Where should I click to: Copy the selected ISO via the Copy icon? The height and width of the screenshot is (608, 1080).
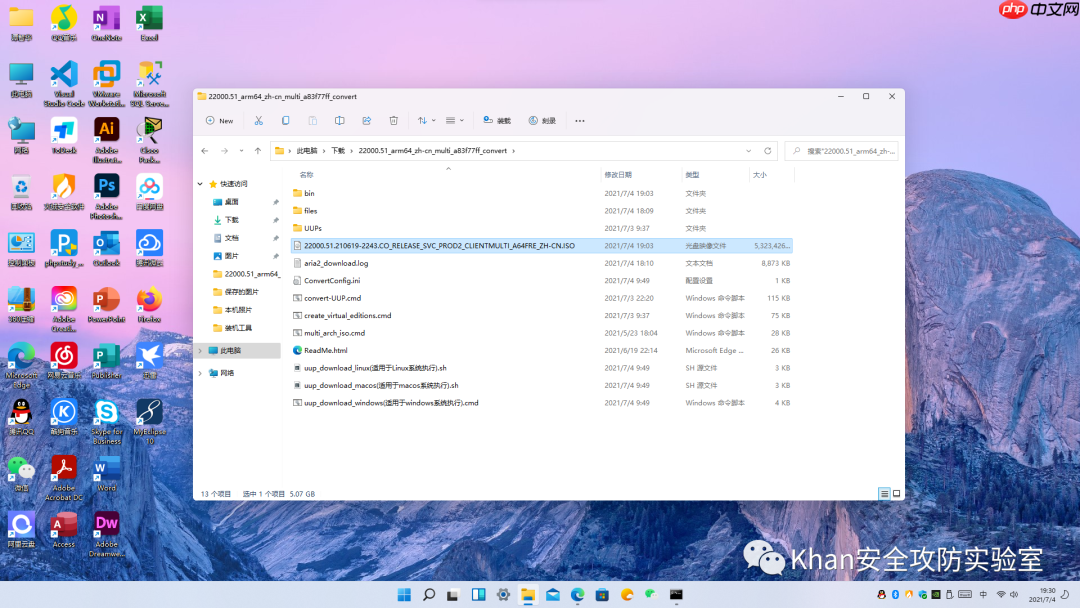pos(285,120)
